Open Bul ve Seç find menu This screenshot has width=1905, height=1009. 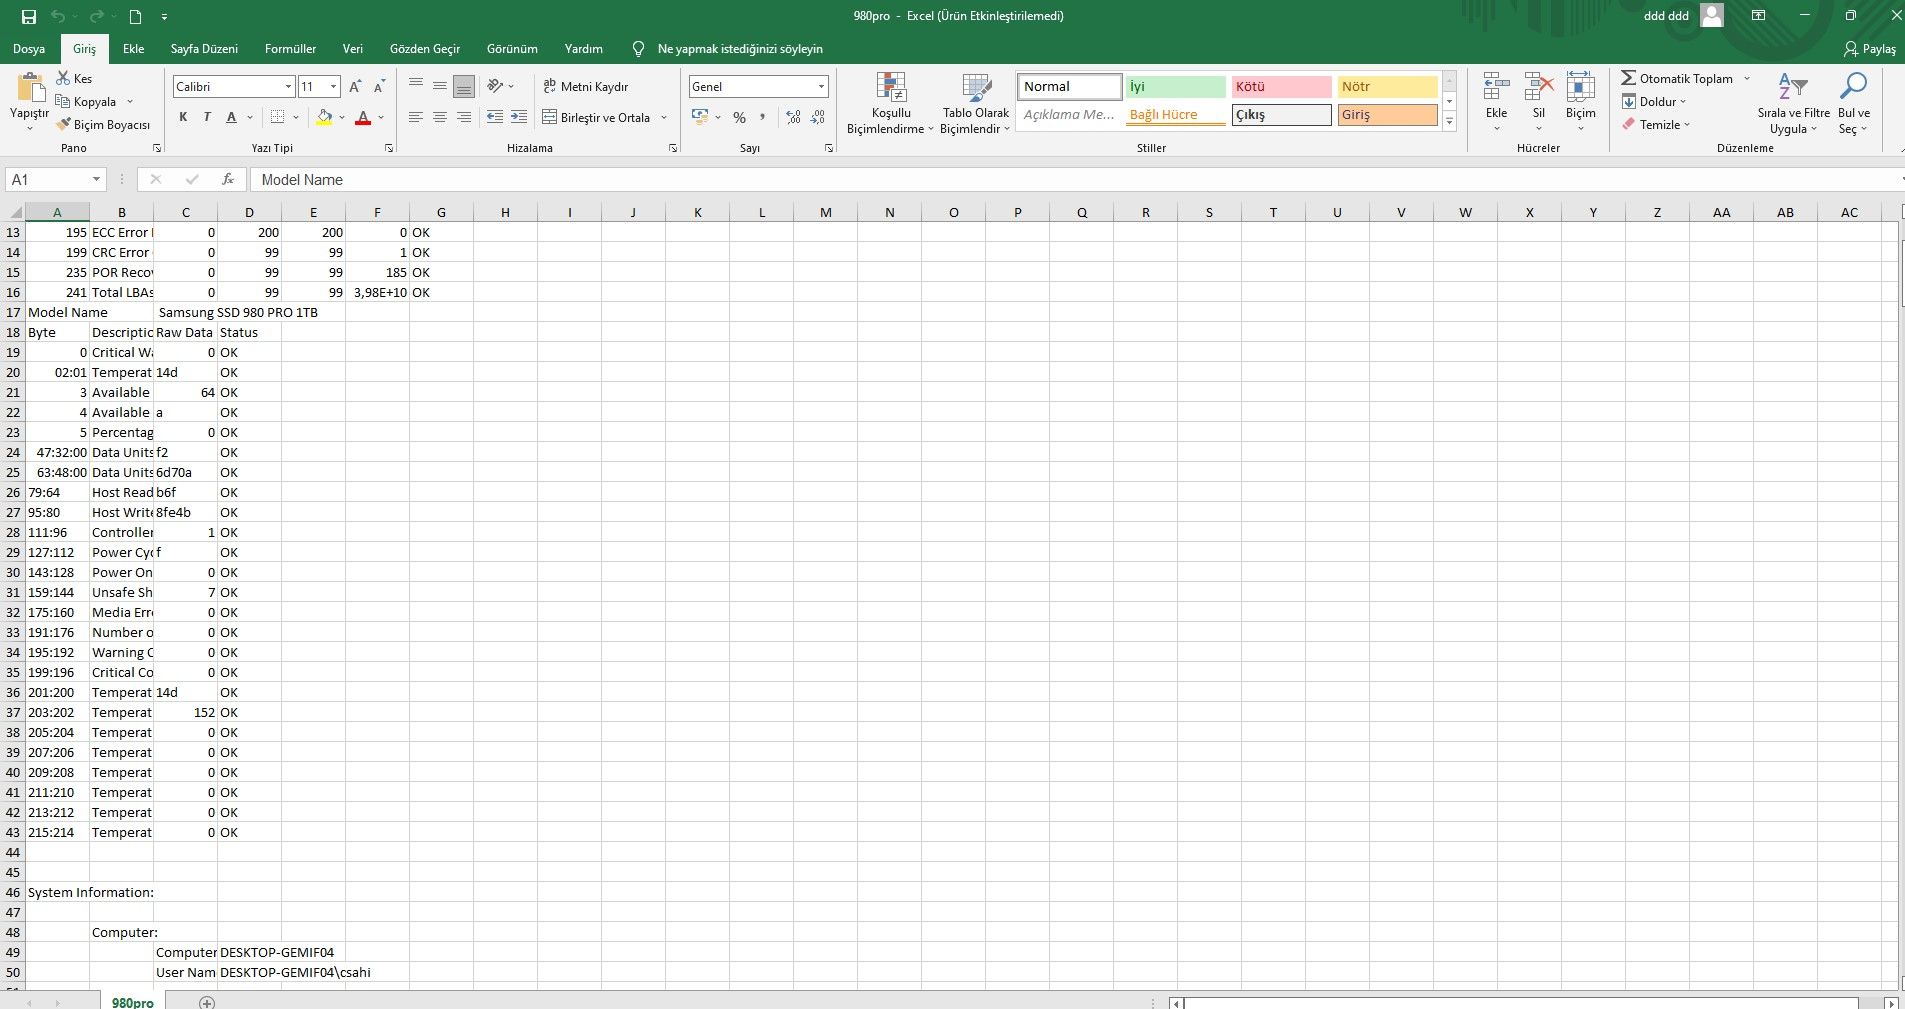point(1854,103)
